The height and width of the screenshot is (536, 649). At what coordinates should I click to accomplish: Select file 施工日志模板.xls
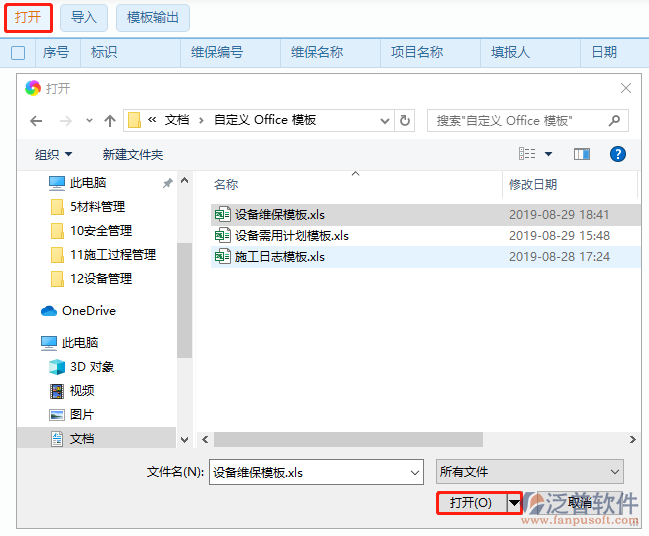[425, 257]
